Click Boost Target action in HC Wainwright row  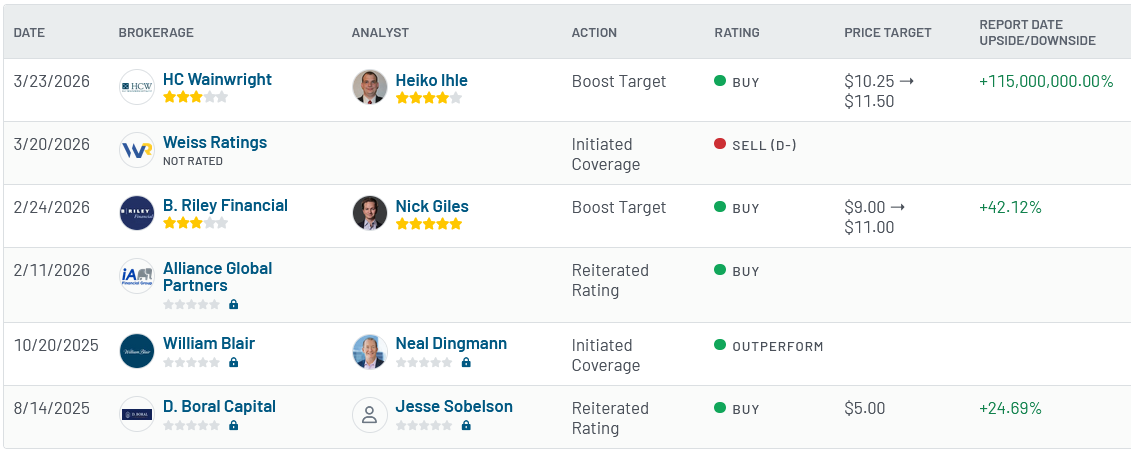tap(619, 81)
